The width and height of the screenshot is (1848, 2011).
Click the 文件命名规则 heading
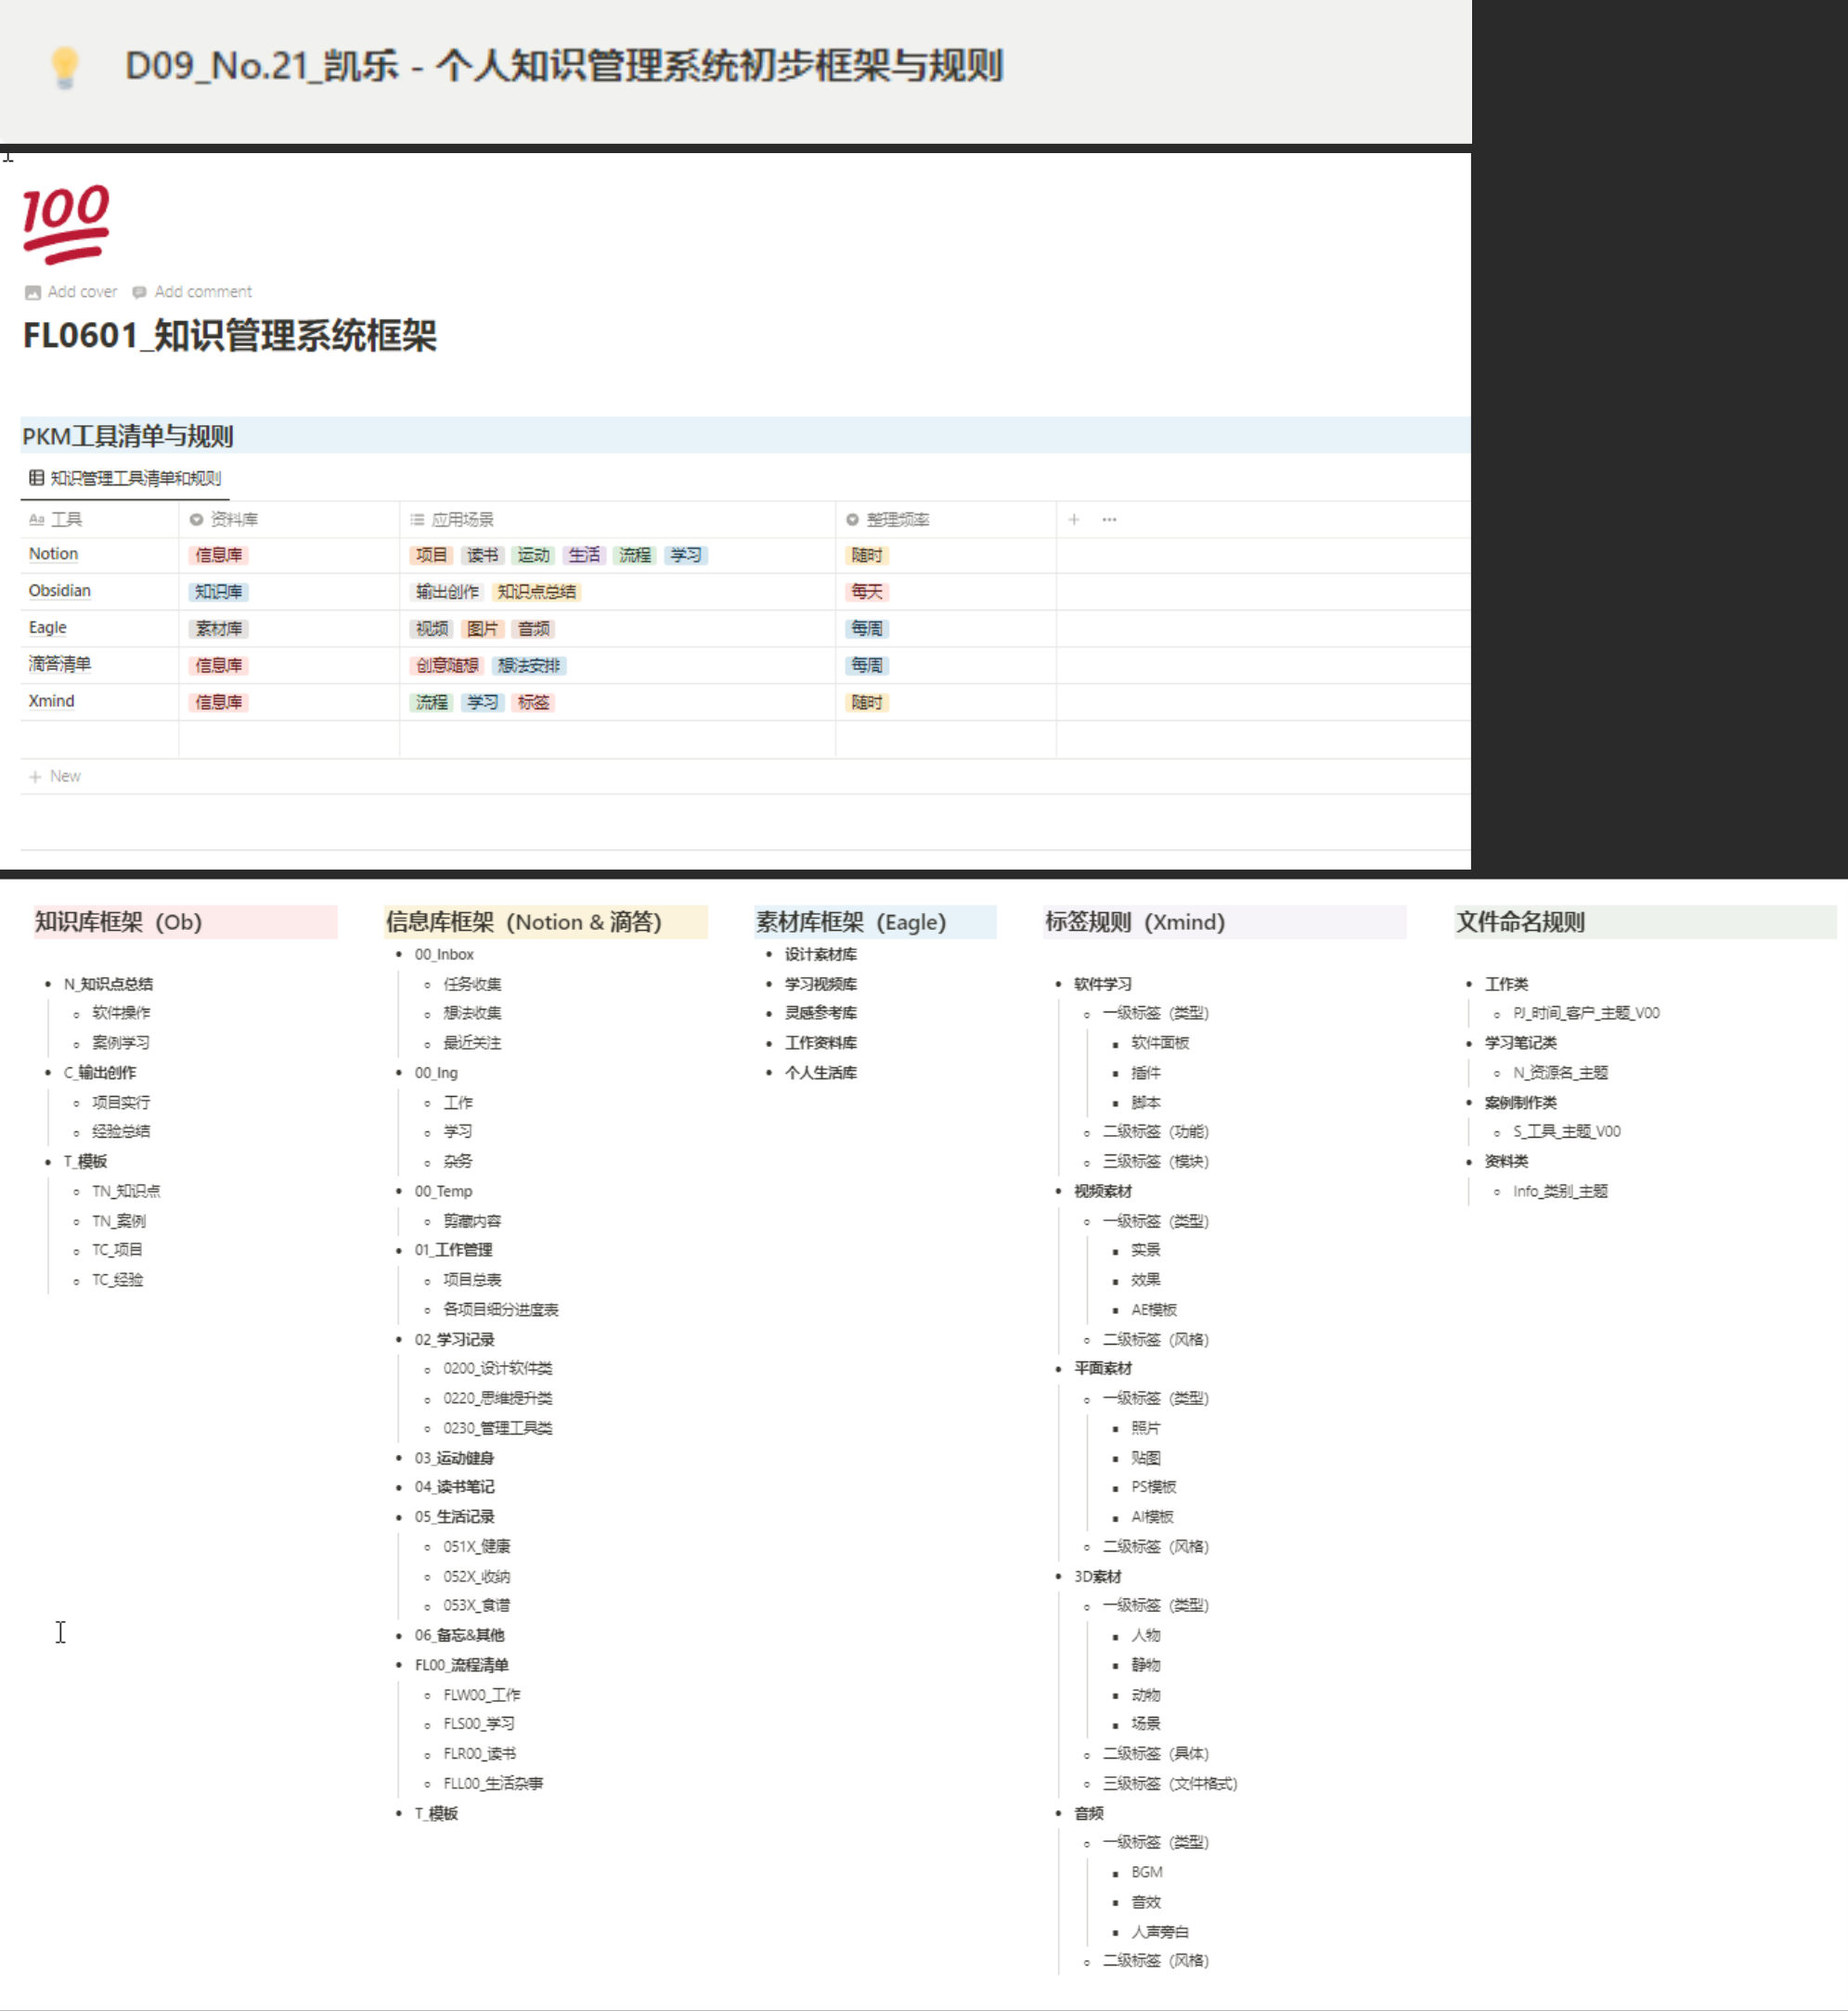coord(1521,922)
